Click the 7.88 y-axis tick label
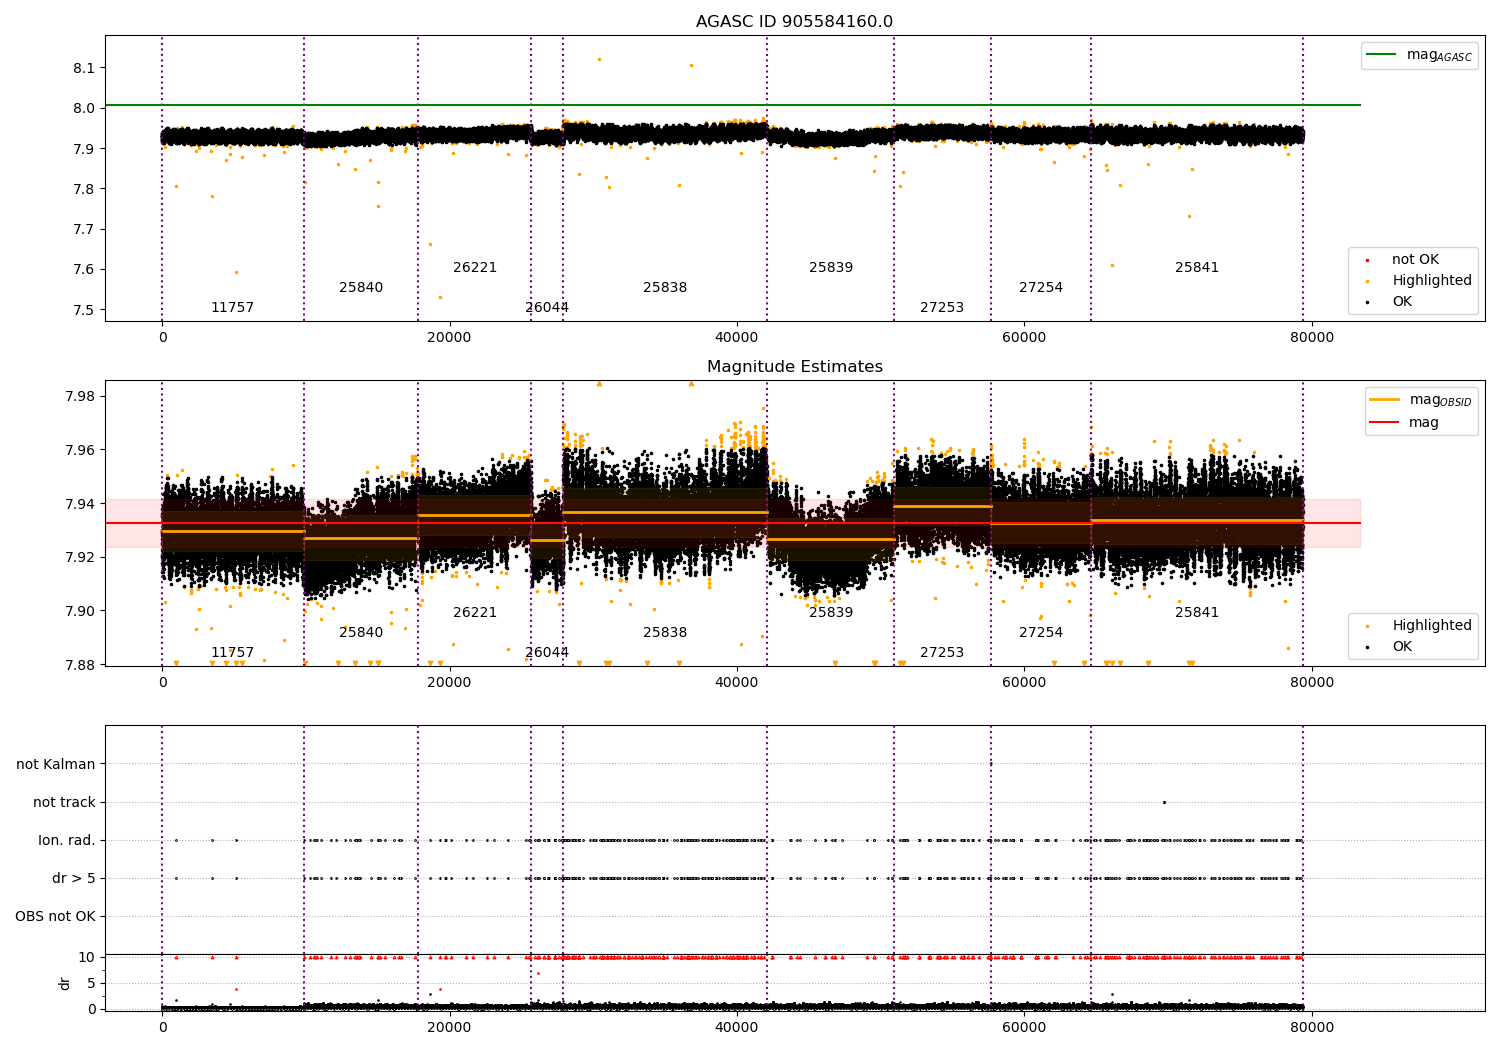 point(80,664)
